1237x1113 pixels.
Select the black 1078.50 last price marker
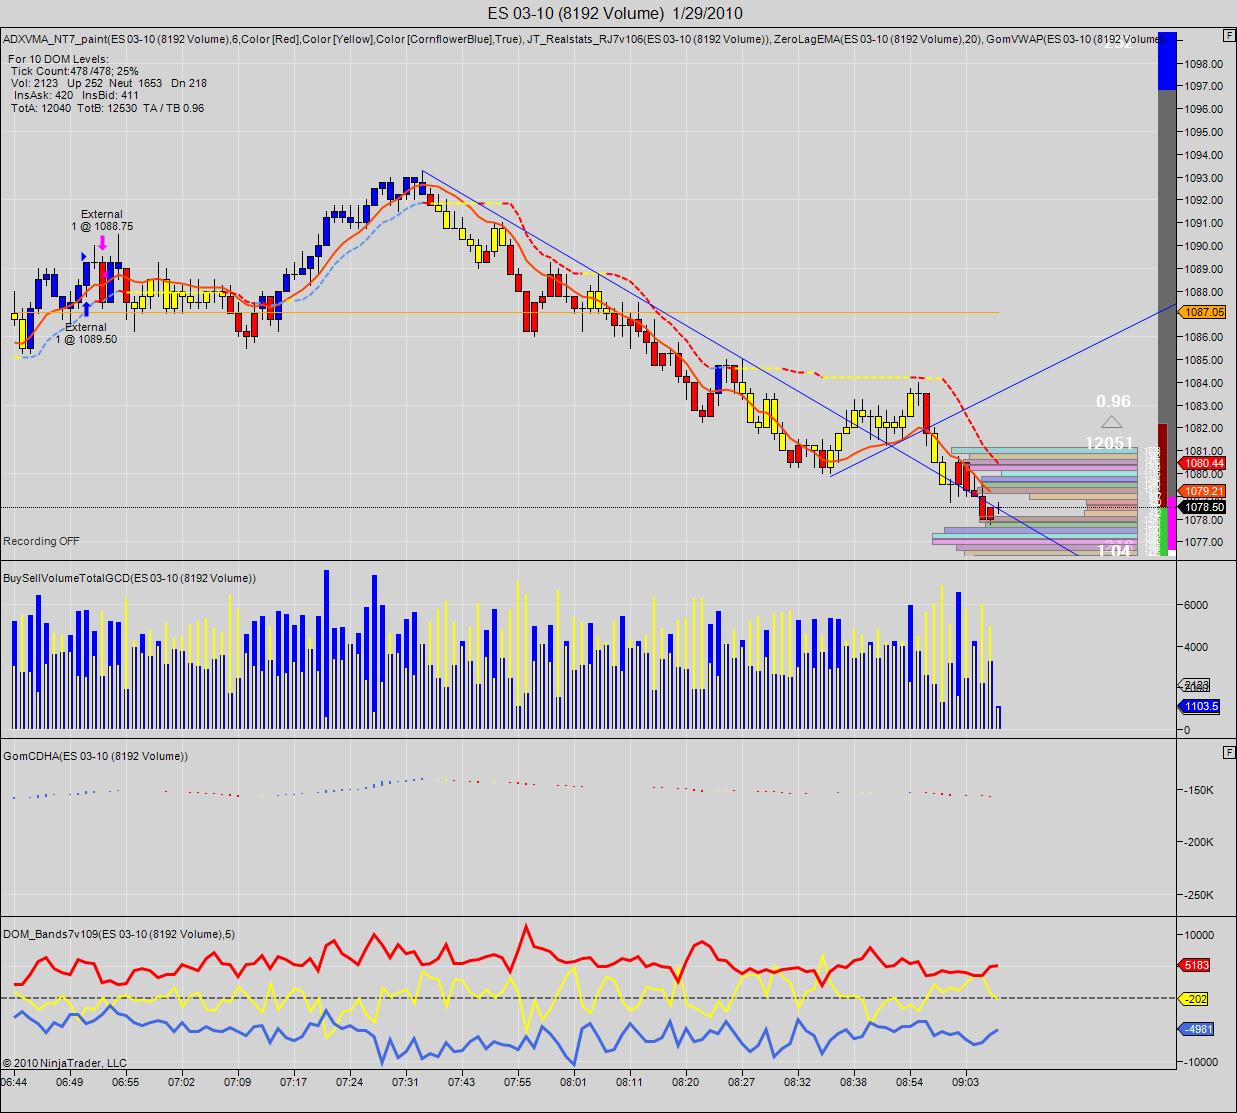[x=1202, y=507]
